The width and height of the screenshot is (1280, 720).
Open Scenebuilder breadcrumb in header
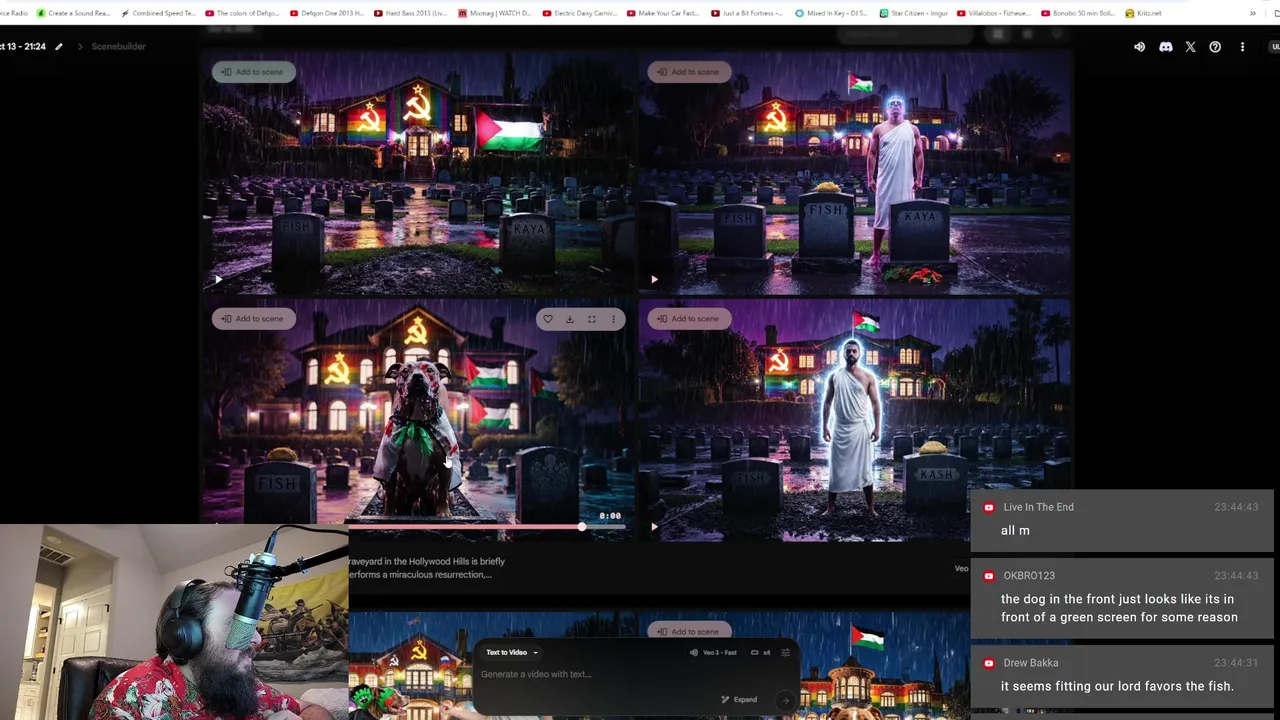[118, 47]
